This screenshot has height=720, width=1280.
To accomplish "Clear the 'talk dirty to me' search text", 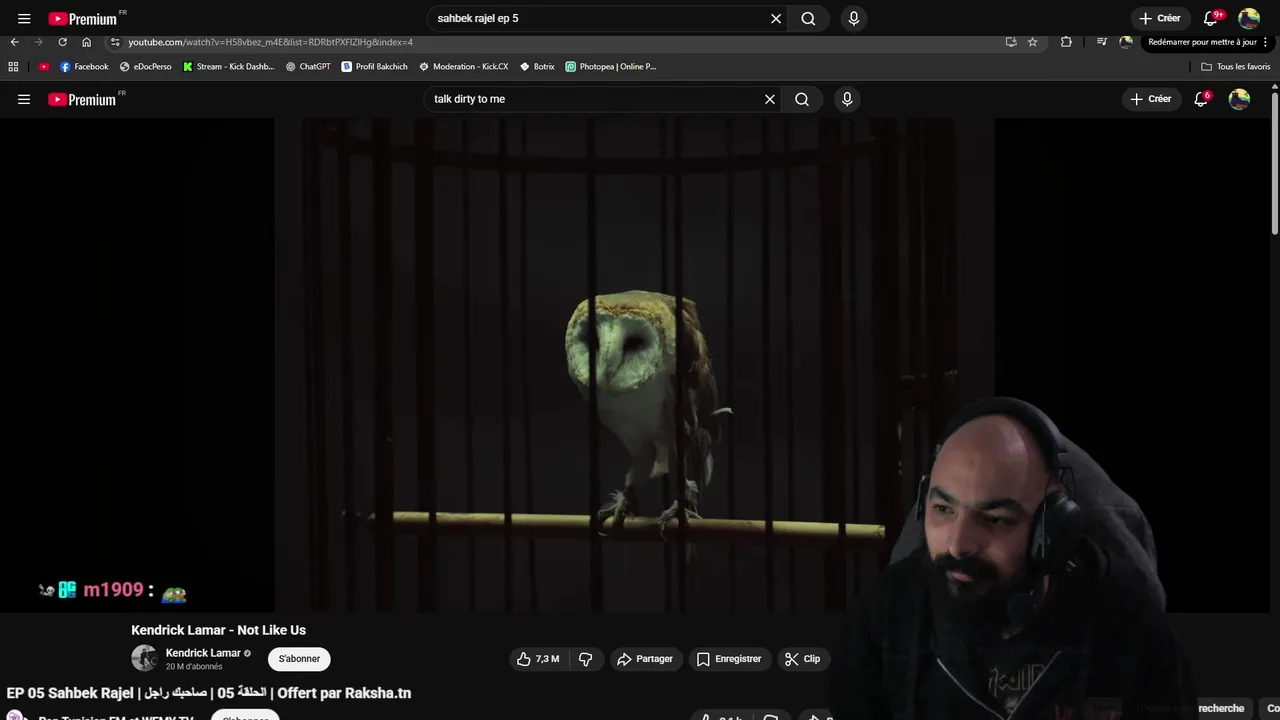I will (770, 99).
